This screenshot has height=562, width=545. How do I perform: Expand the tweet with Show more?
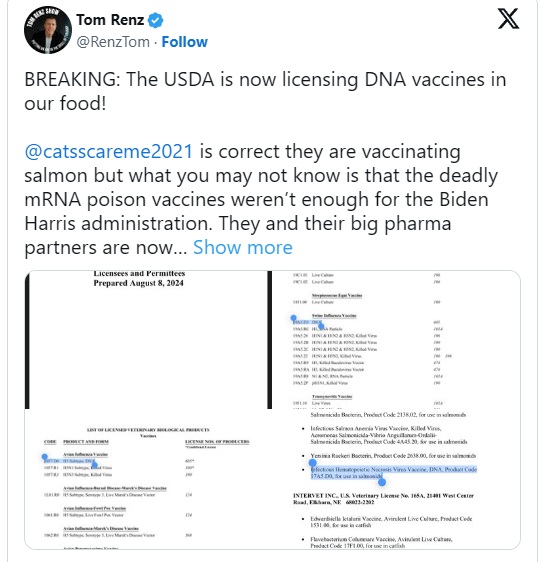(243, 247)
